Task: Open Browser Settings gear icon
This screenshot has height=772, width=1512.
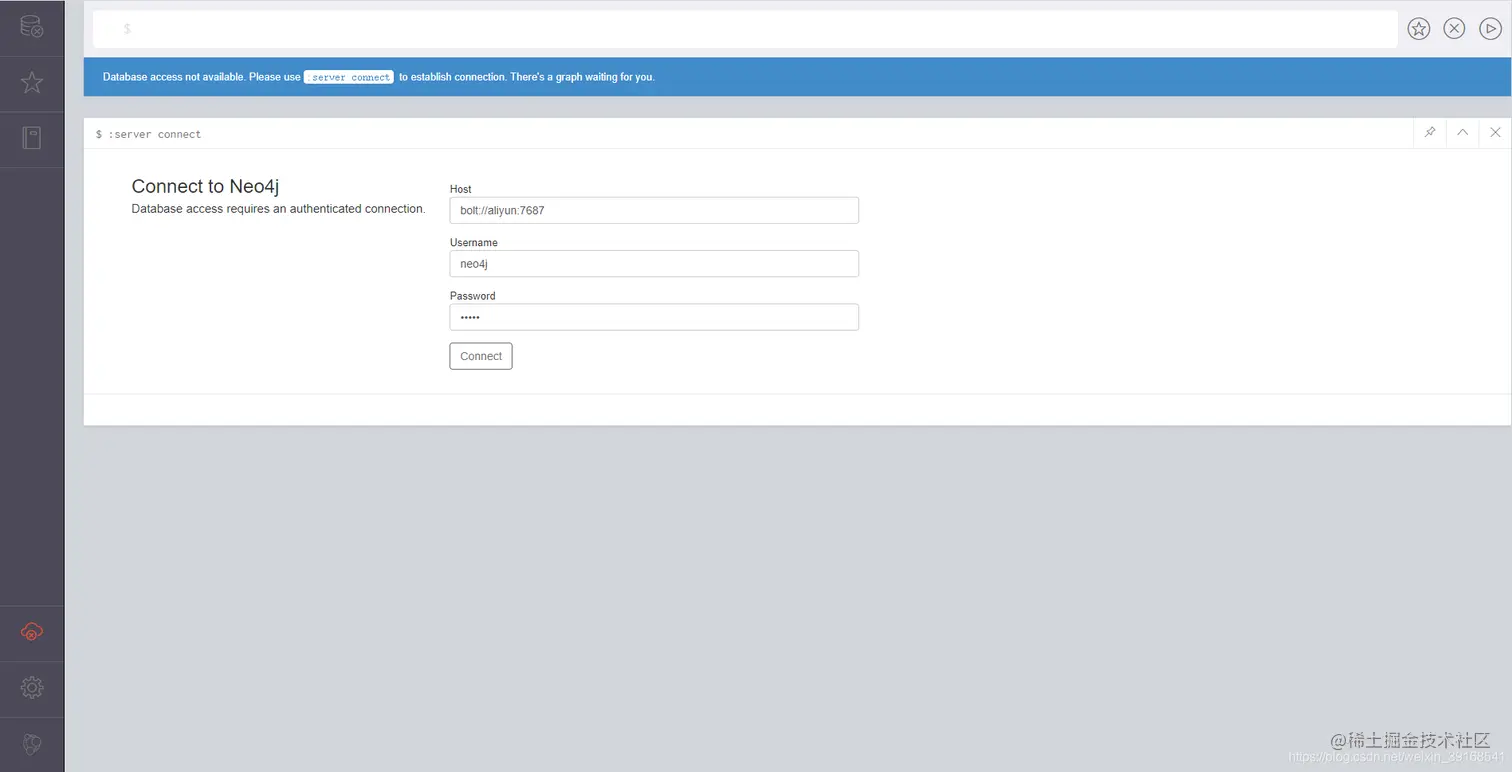Action: point(32,688)
